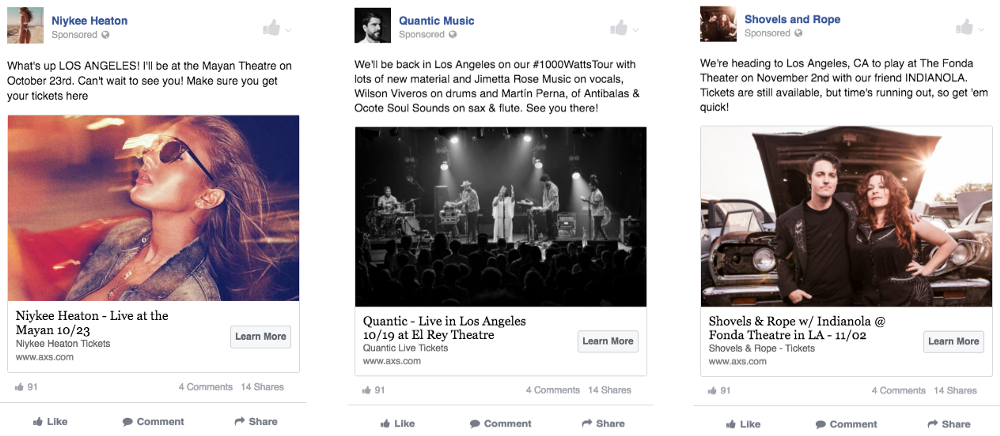Image resolution: width=1000 pixels, height=436 pixels.
Task: Visit the Niykee Heaton page name link
Action: (89, 21)
